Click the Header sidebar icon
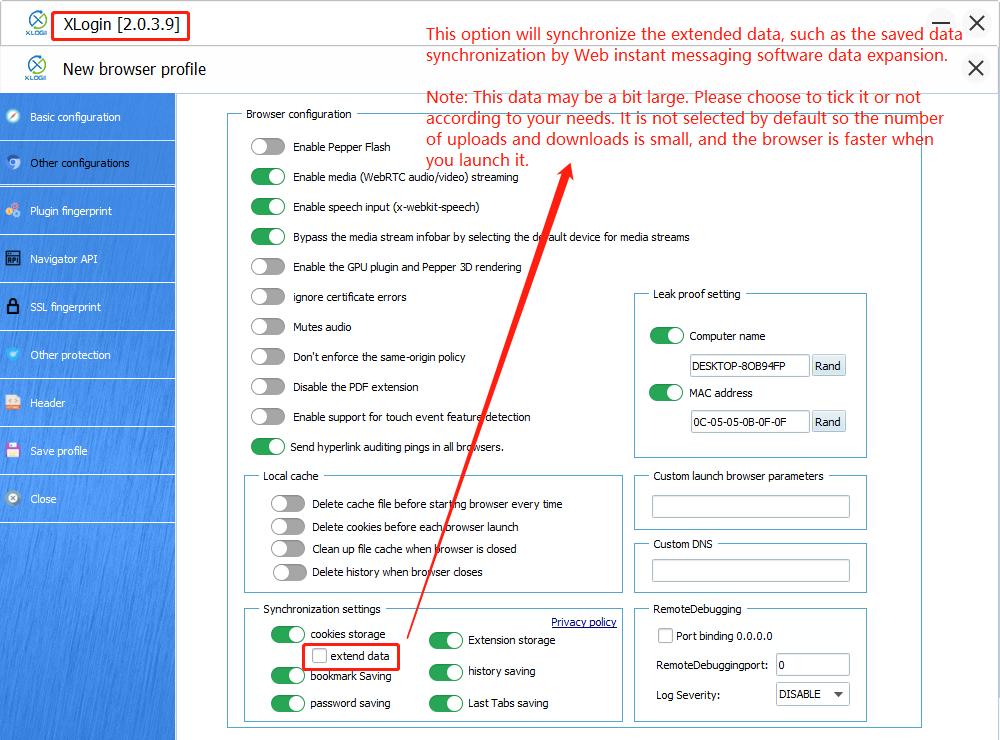The width and height of the screenshot is (1000, 740). (x=13, y=403)
